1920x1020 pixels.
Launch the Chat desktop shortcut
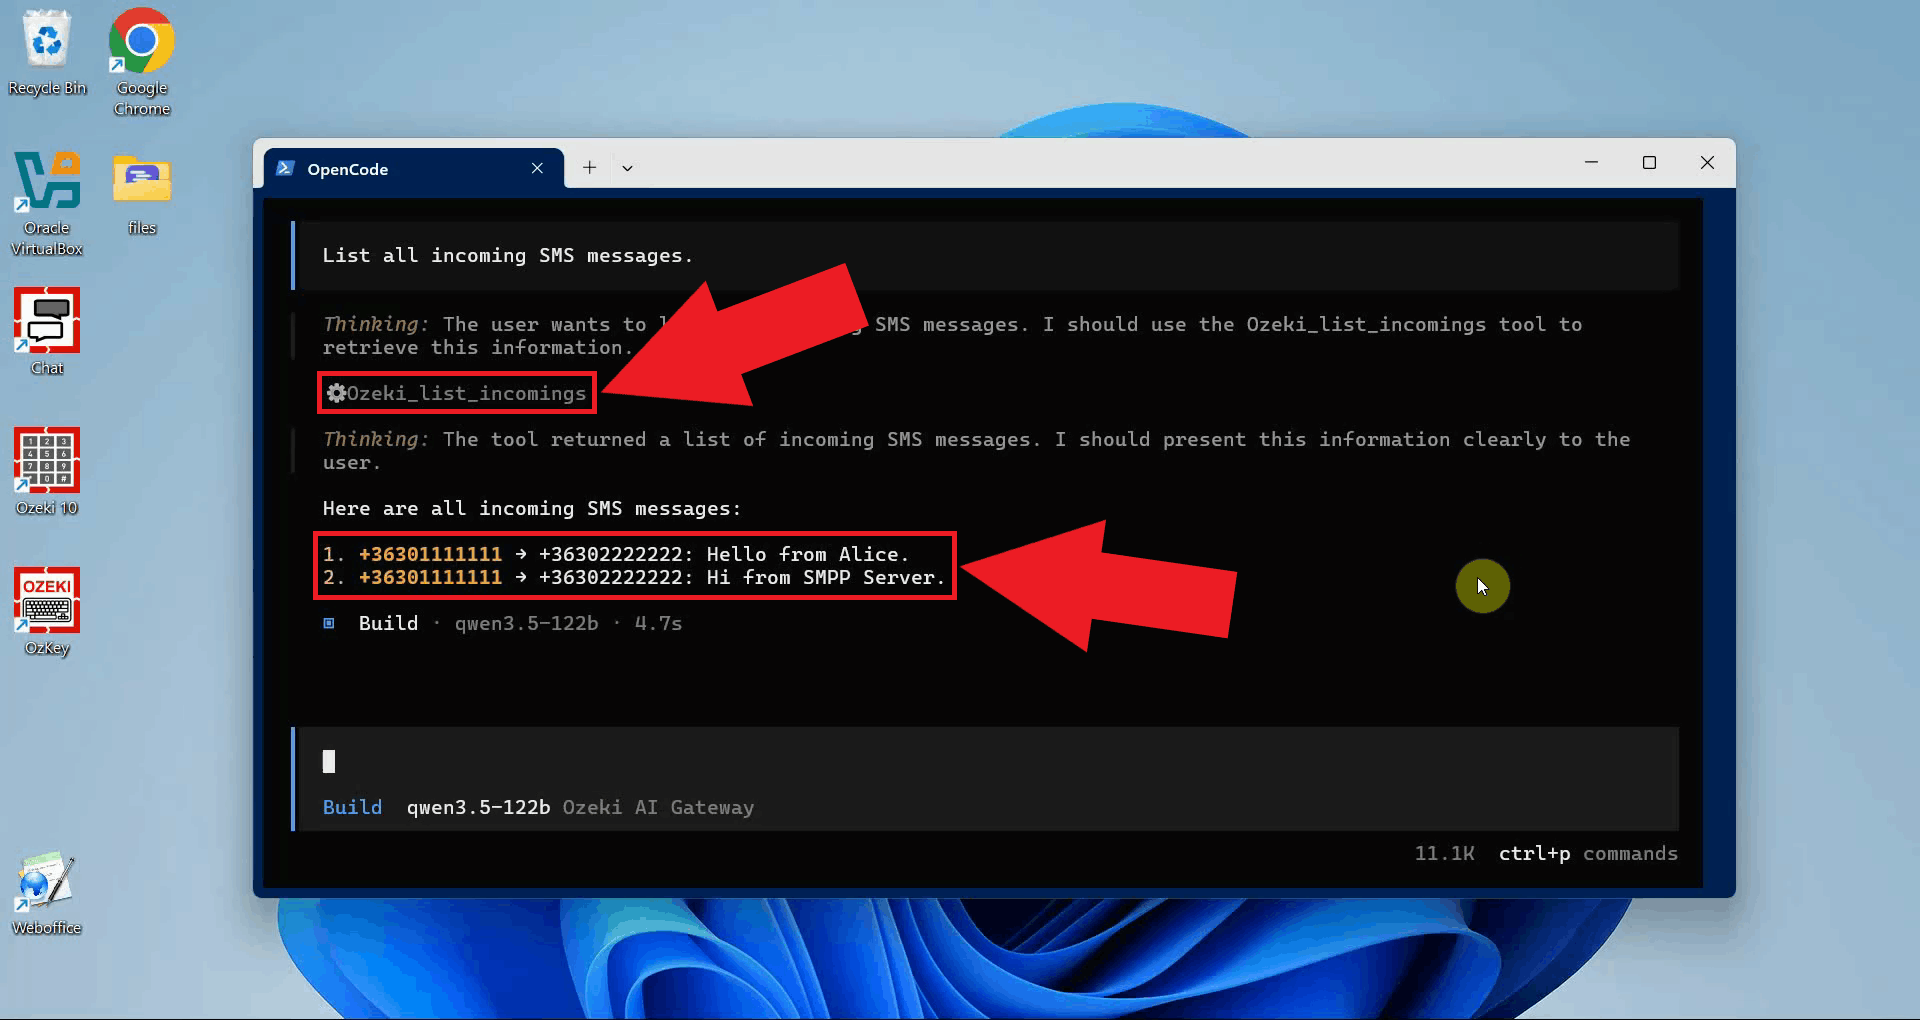point(47,332)
